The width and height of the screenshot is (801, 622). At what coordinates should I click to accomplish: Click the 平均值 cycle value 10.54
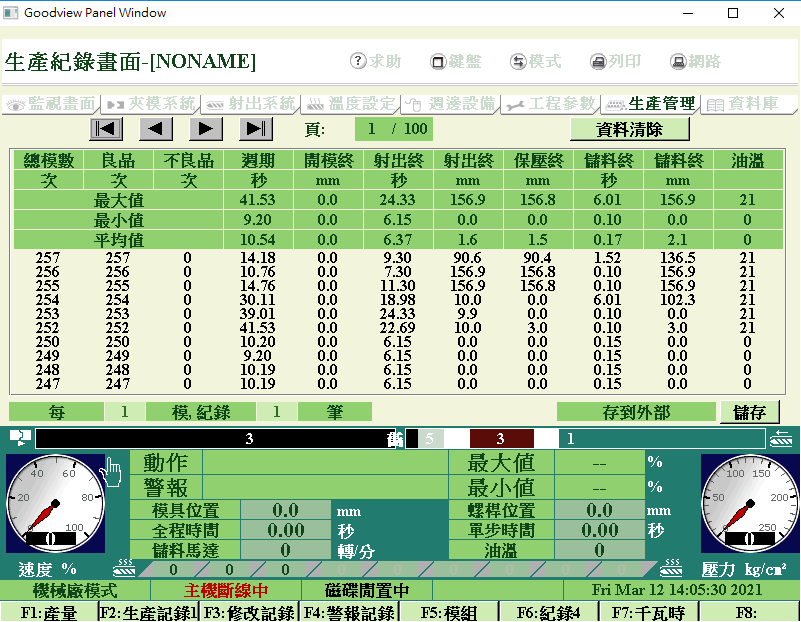pos(257,240)
